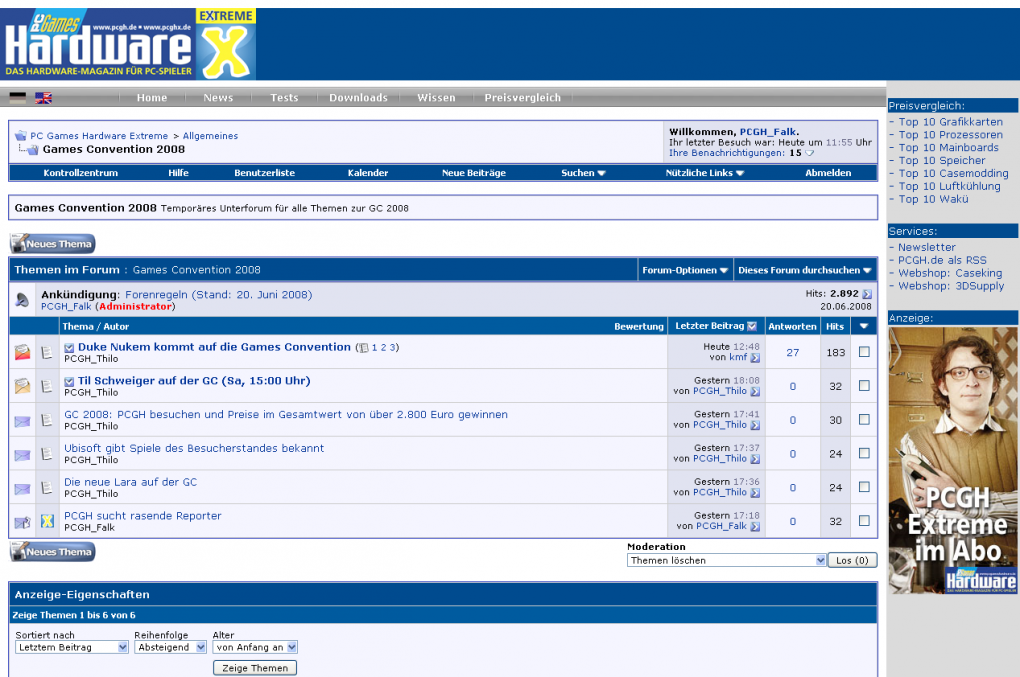This screenshot has height=677, width=1020.
Task: Click the 27 replies count for Duke Nukem
Action: [792, 352]
